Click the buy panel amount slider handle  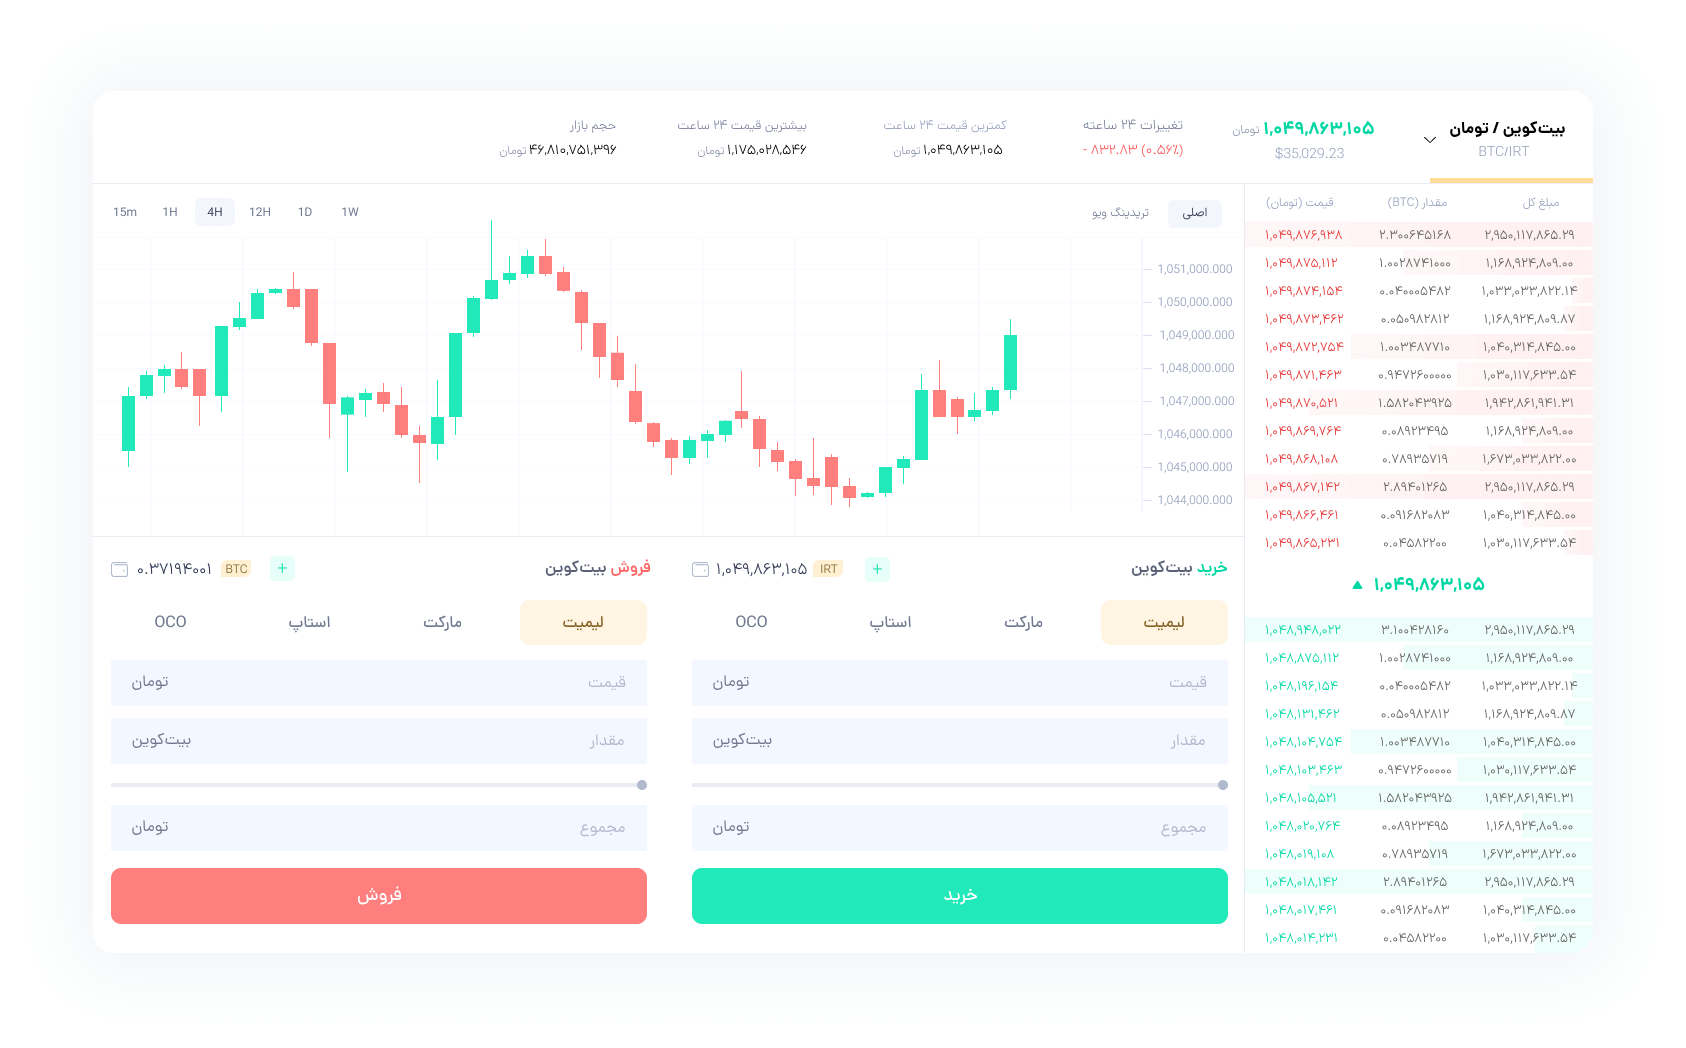pos(1223,785)
